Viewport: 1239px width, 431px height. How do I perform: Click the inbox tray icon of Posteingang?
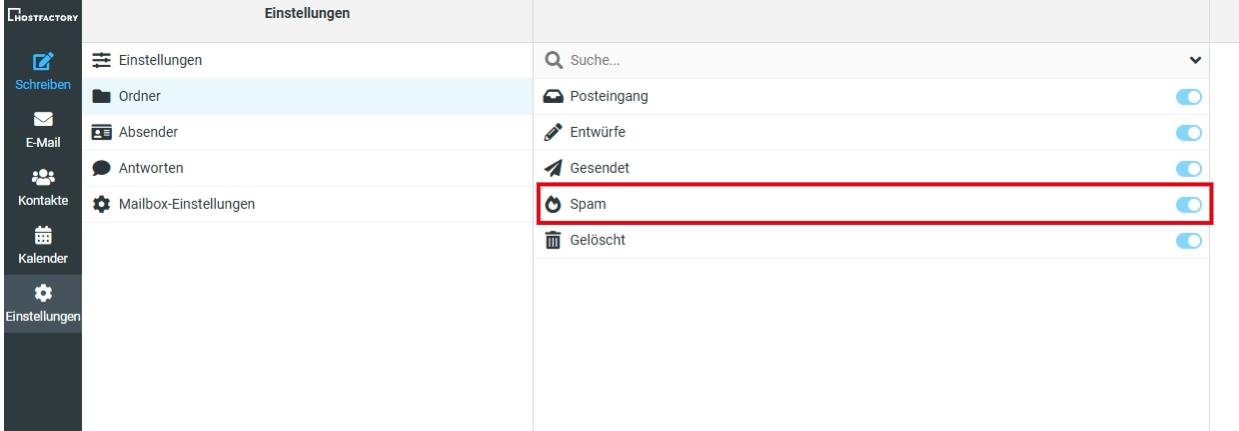pos(553,96)
